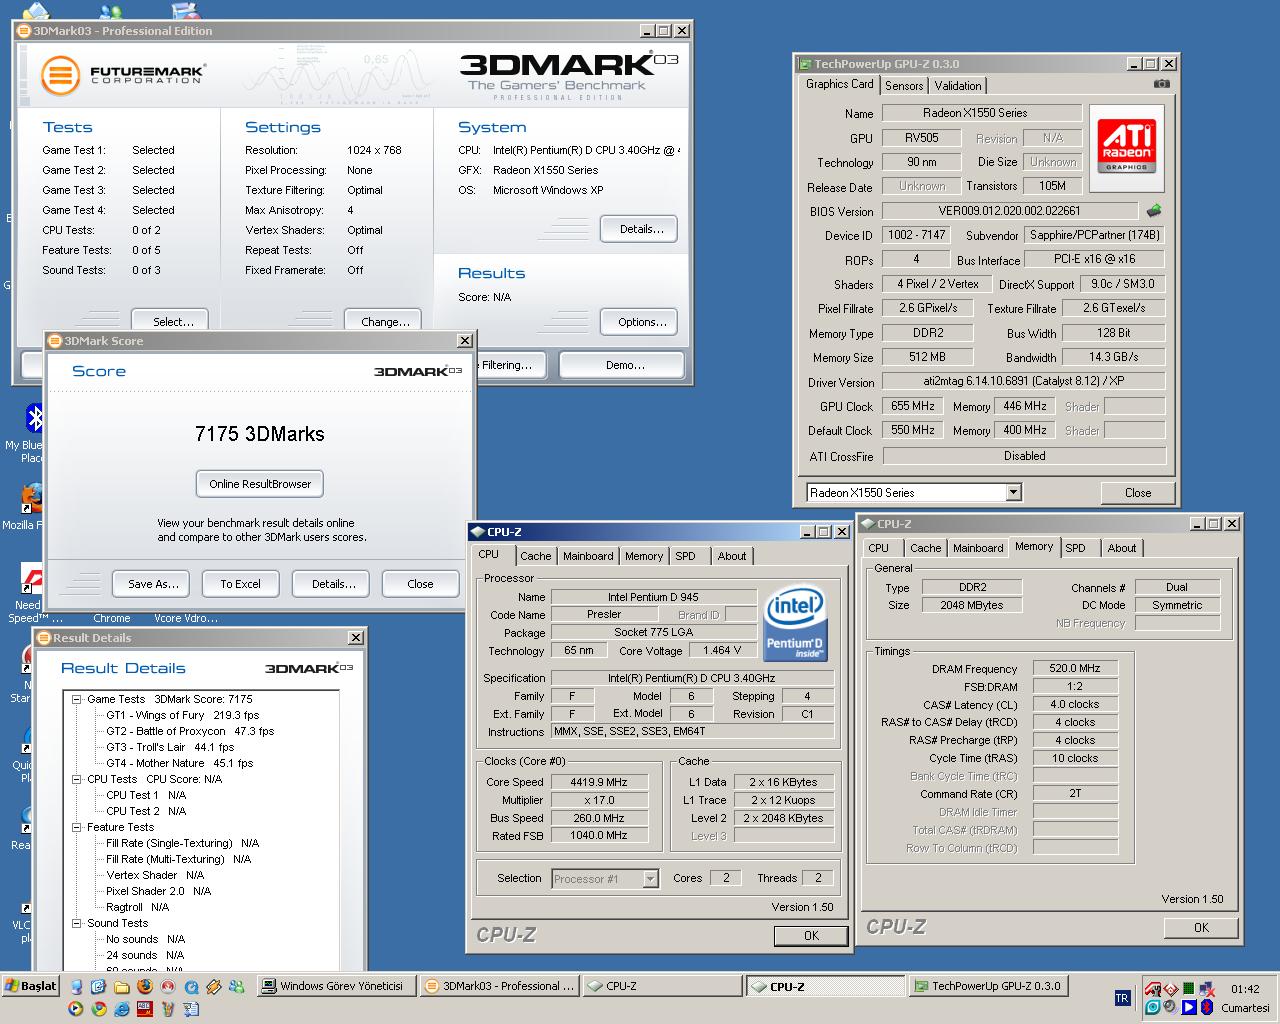Image resolution: width=1280 pixels, height=1024 pixels.
Task: Click the ATI Catalyst tray icon
Action: (1153, 989)
